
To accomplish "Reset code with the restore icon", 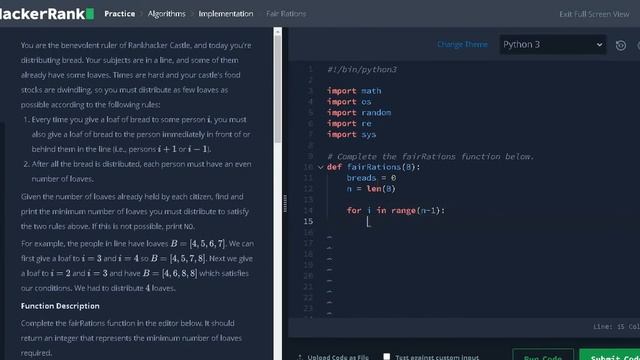I will tap(621, 45).
